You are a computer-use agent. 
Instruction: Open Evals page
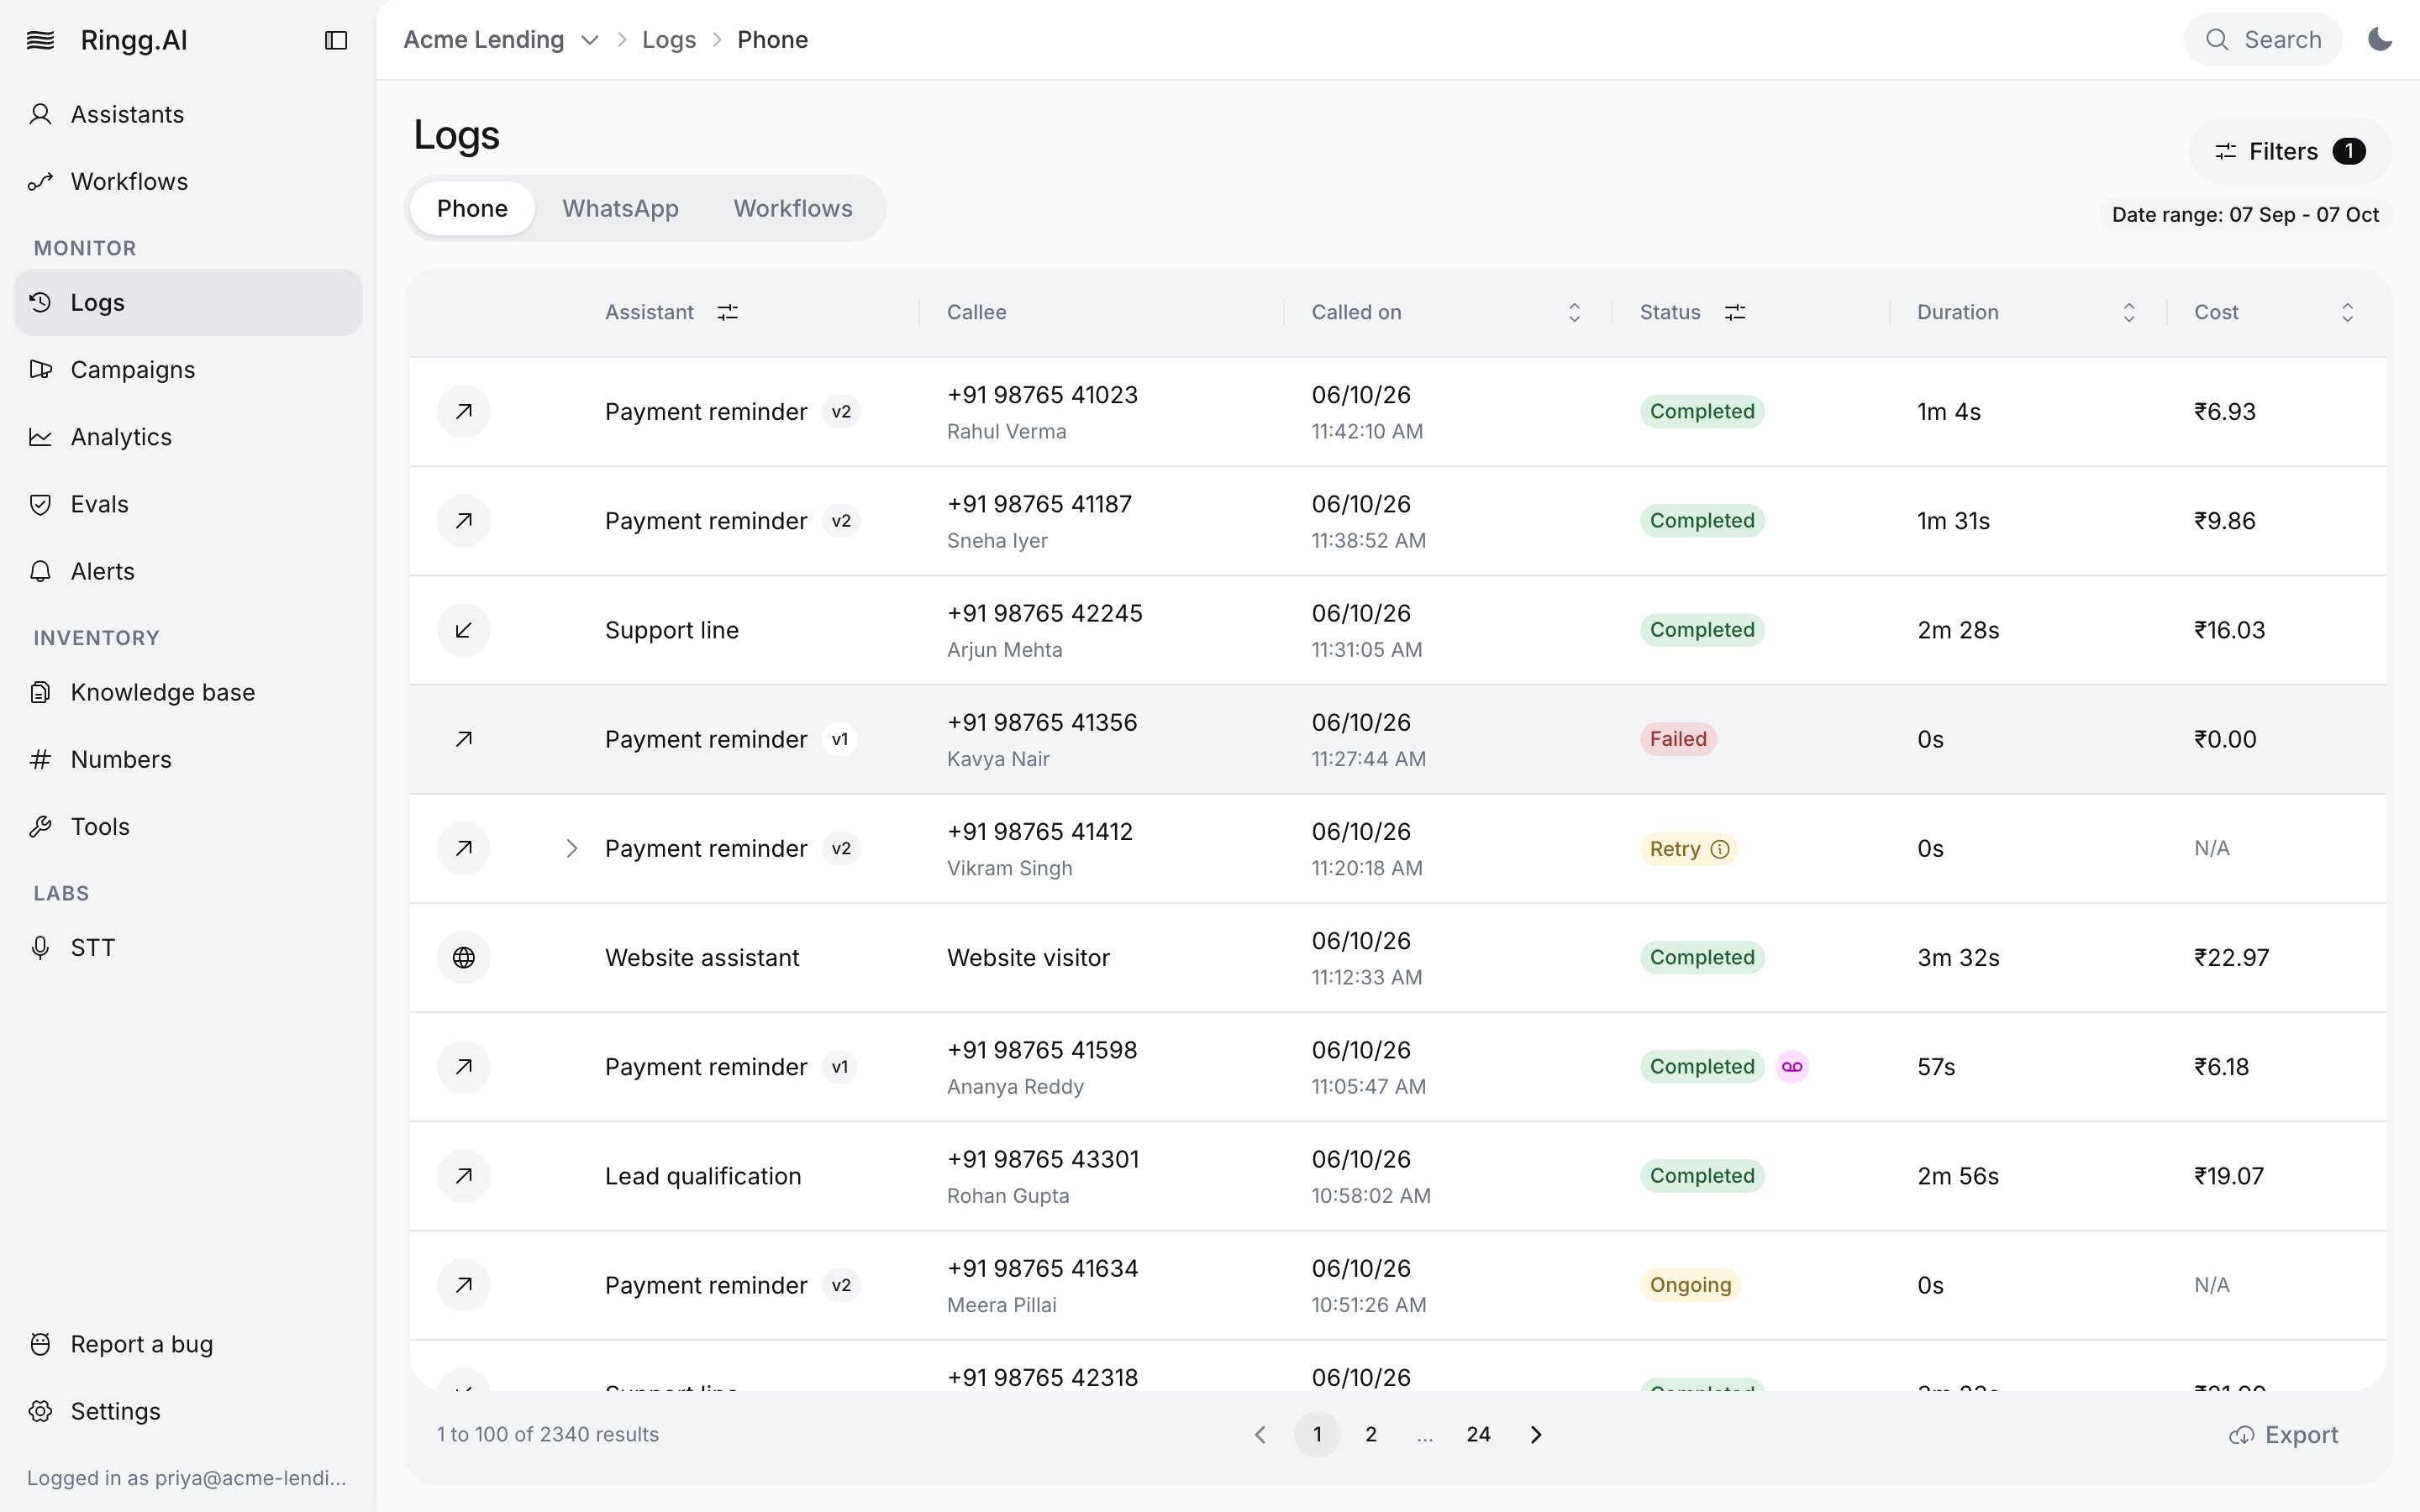(x=188, y=504)
